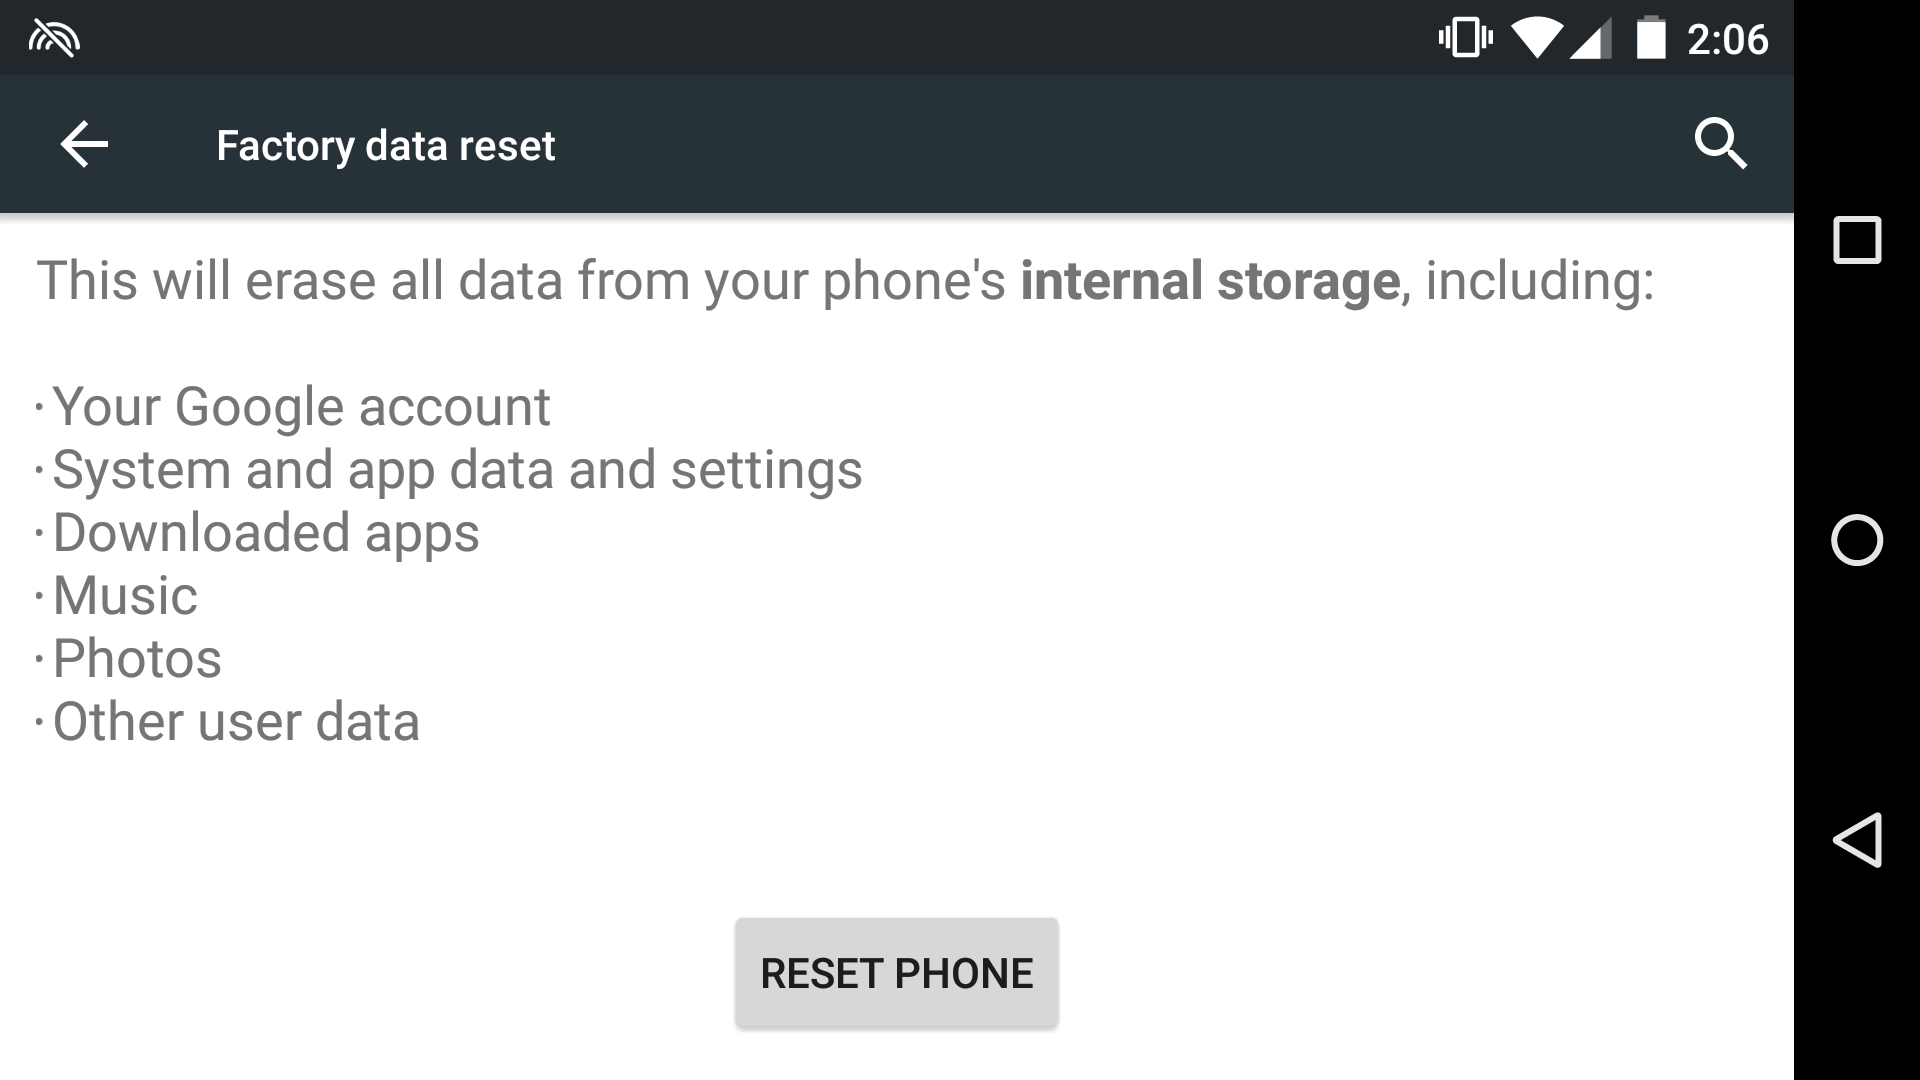Tap the Wi-Fi status bar icon

click(x=1537, y=37)
